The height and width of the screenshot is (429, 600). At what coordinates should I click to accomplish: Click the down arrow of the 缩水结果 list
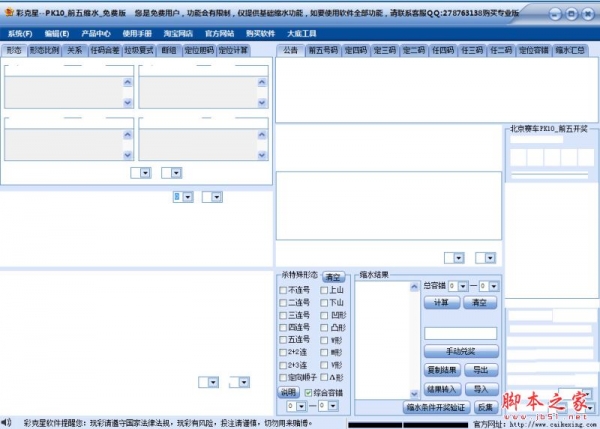pos(414,393)
